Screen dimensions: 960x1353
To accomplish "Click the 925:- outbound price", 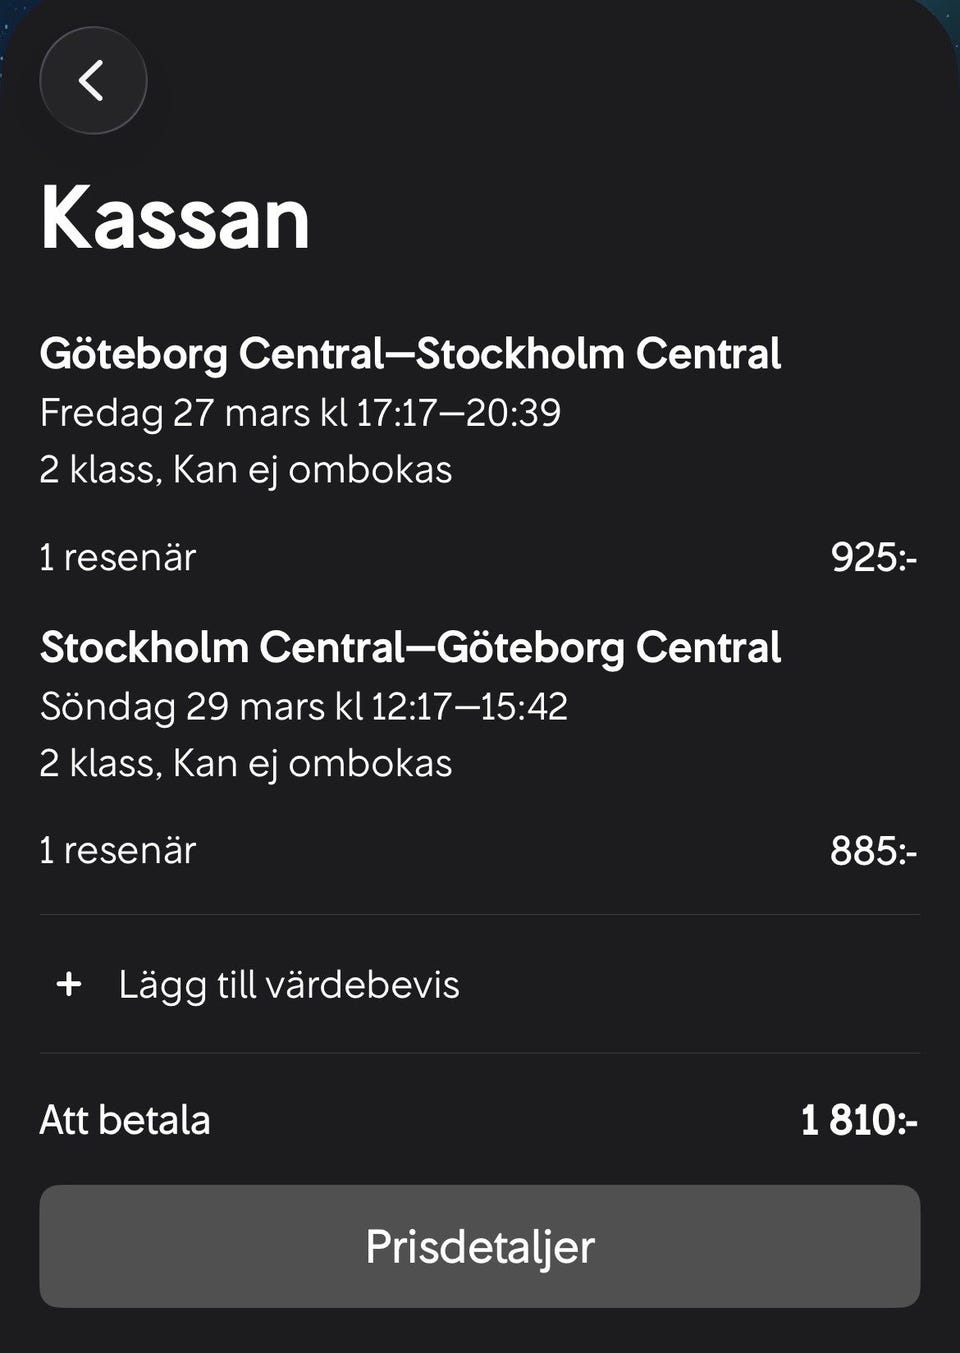I will coord(873,557).
